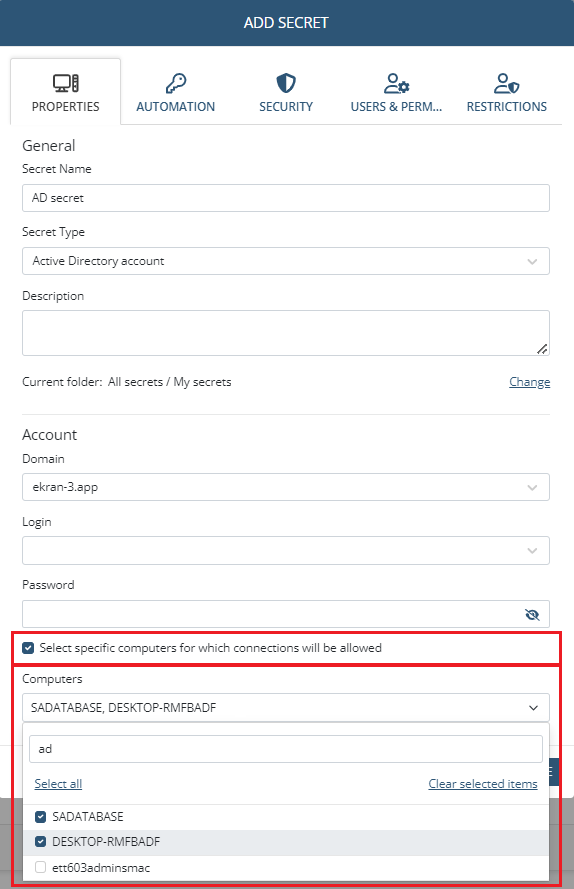Screen dimensions: 574x889
Task: Click the Automation key icon
Action: tap(176, 83)
